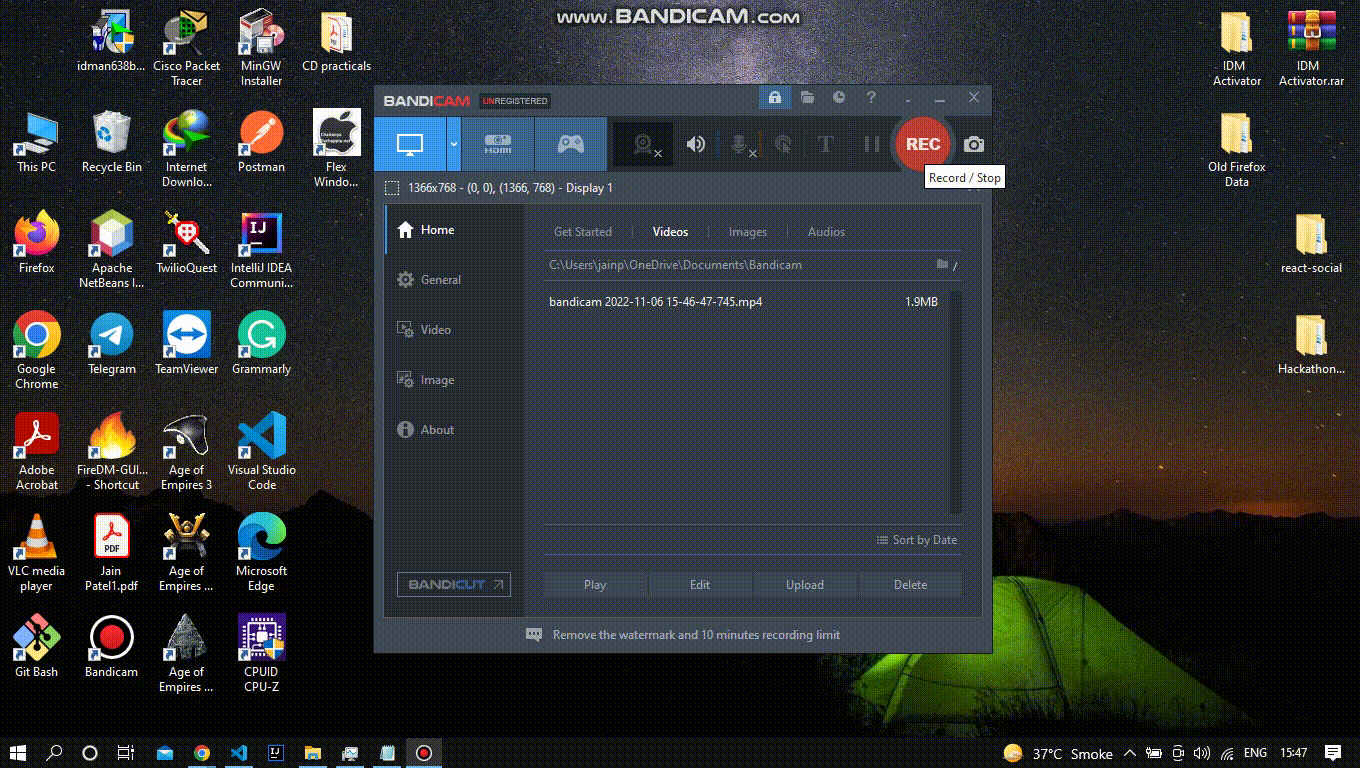
Task: Open screen recording mode dropdown arrow
Action: [453, 144]
